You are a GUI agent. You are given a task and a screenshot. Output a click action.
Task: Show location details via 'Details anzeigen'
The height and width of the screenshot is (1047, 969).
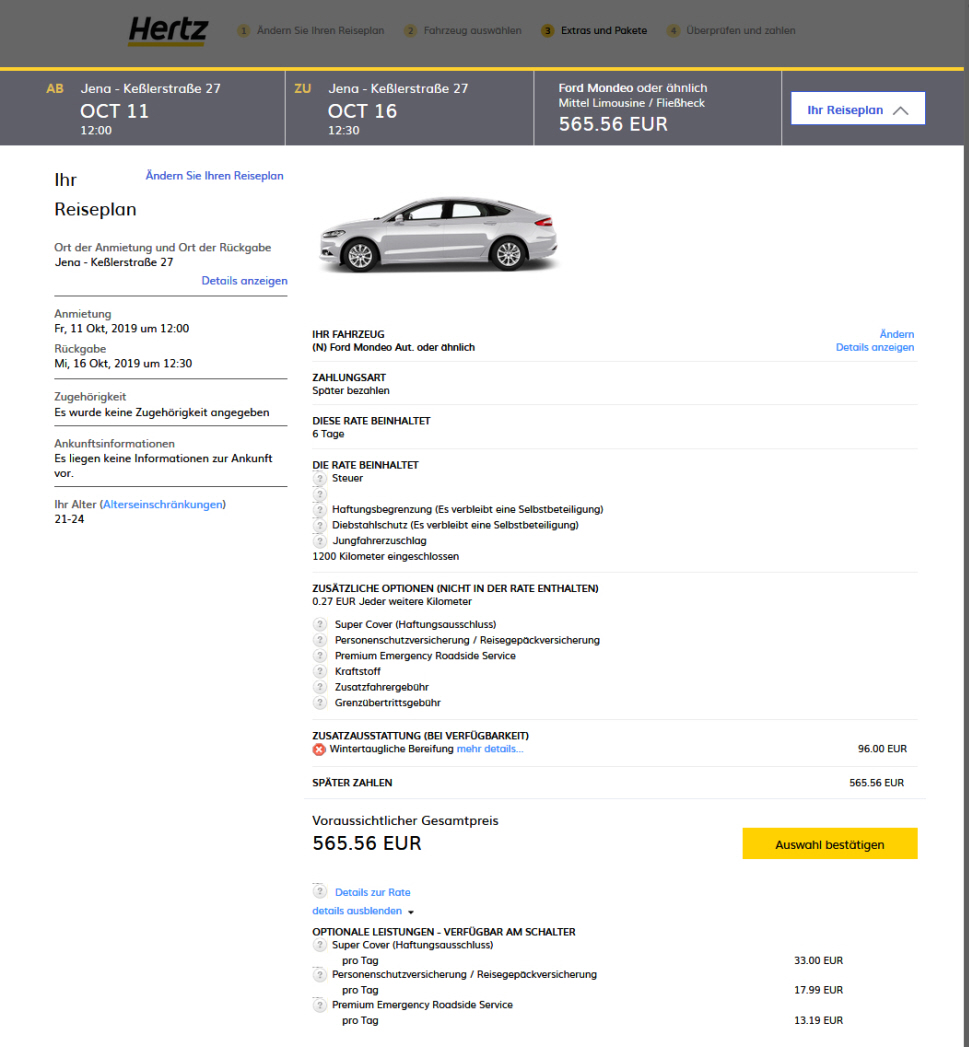(x=244, y=281)
